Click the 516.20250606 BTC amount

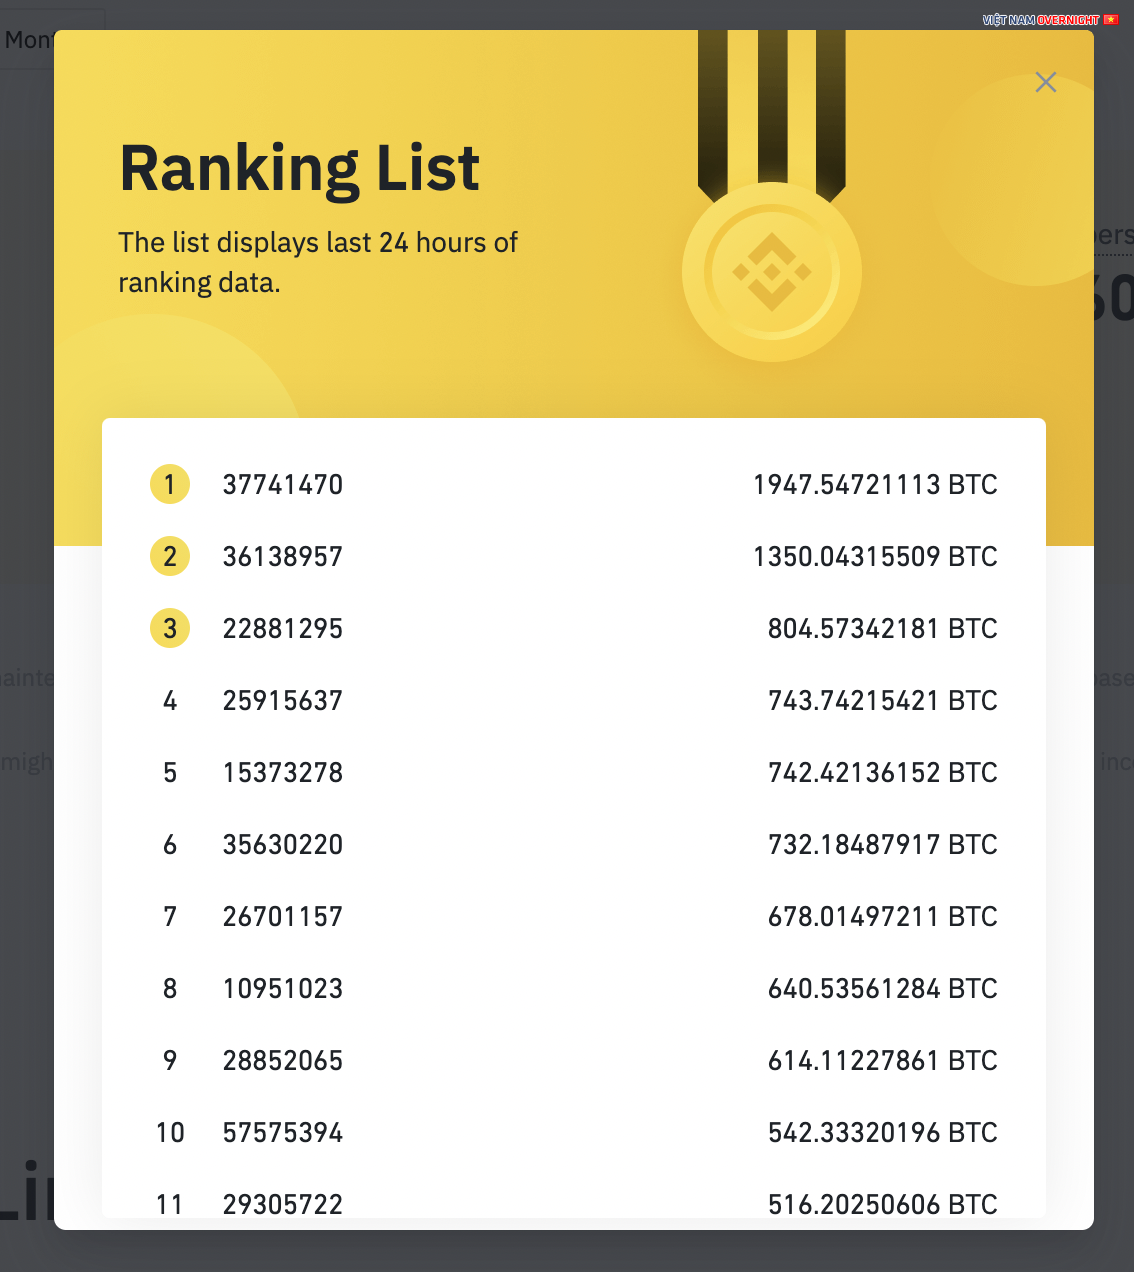(x=882, y=1204)
